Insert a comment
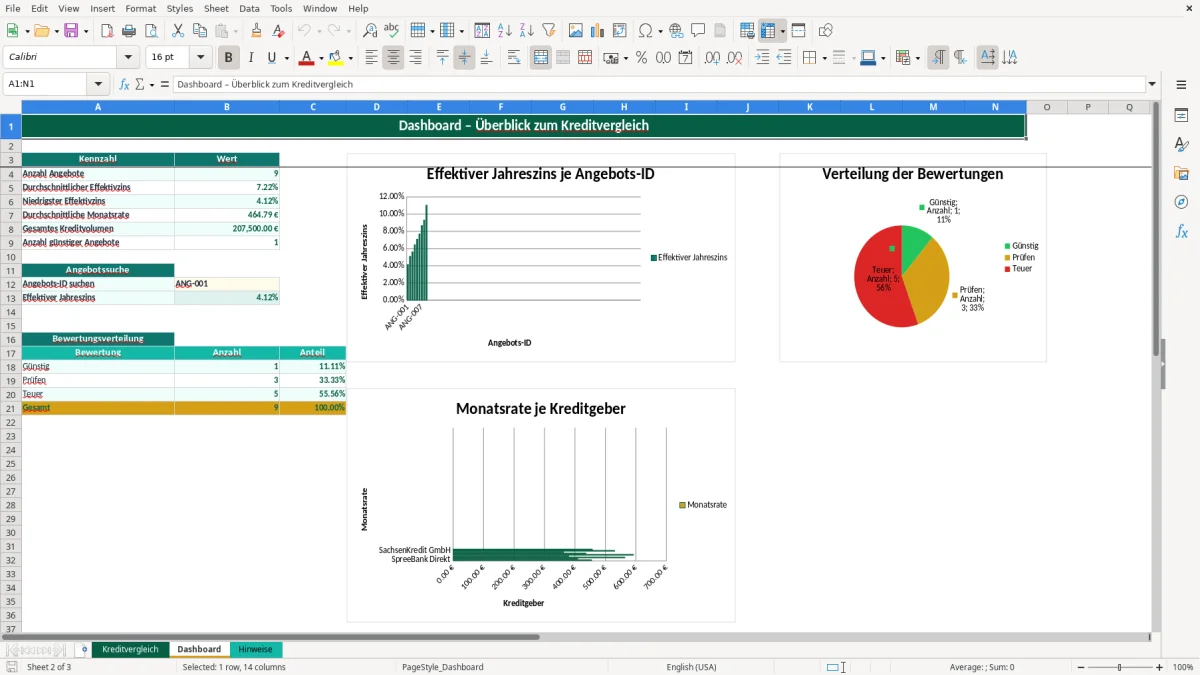This screenshot has height=675, width=1200. tap(698, 31)
